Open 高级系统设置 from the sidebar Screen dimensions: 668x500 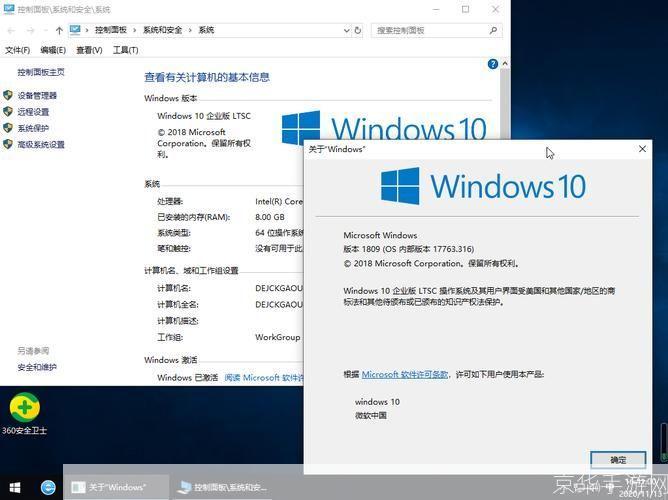click(41, 145)
